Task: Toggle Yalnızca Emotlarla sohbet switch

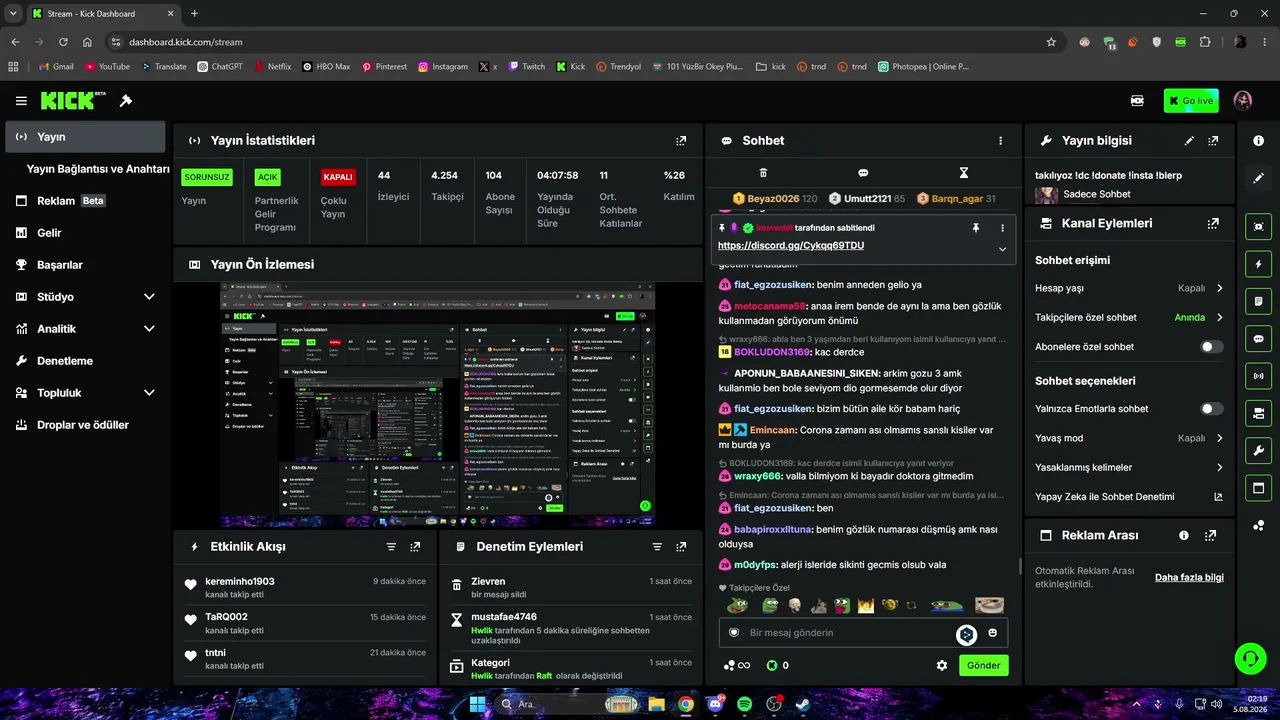Action: point(1211,409)
